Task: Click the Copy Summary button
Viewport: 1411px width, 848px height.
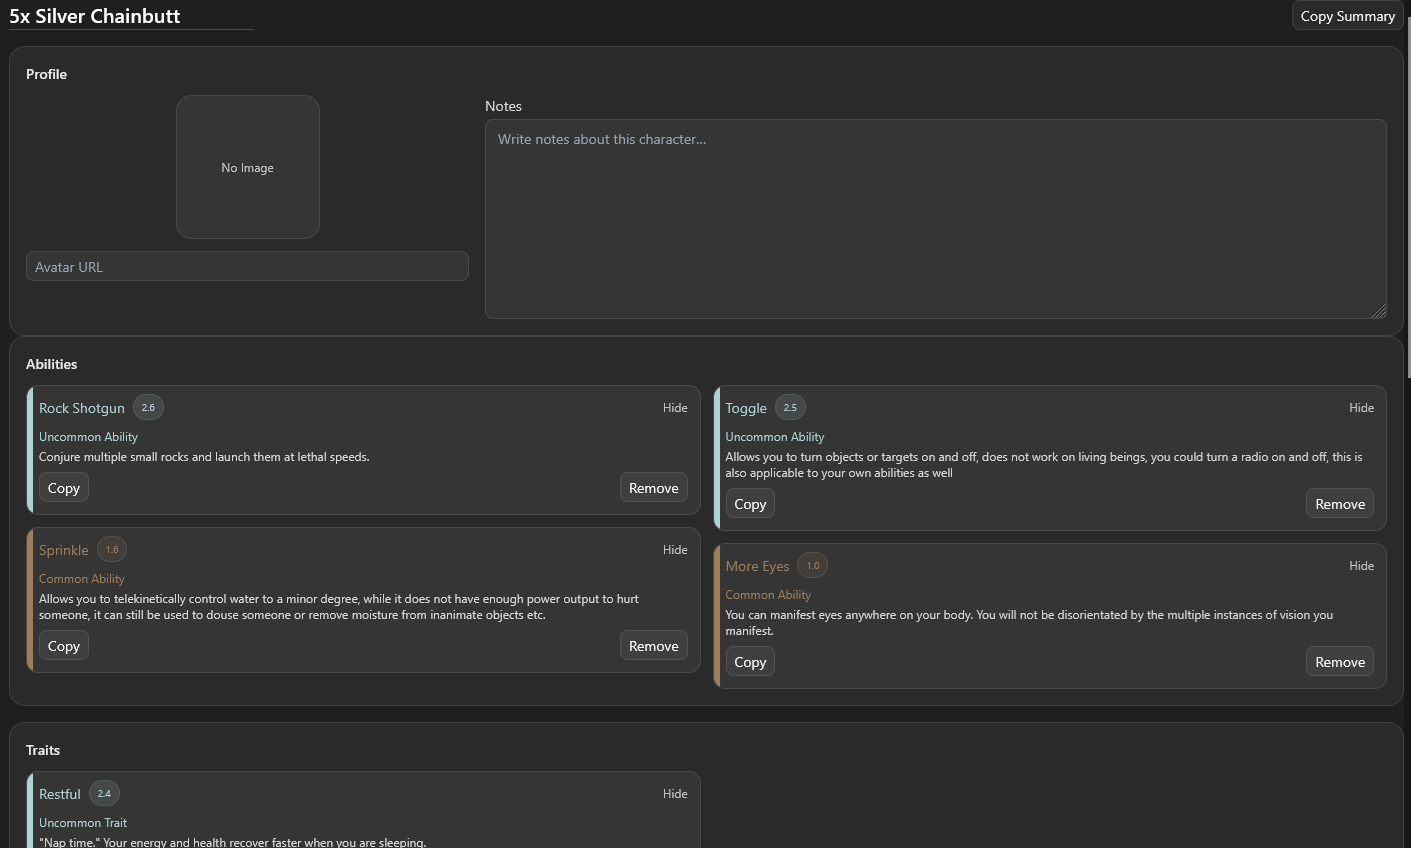Action: pyautogui.click(x=1347, y=16)
